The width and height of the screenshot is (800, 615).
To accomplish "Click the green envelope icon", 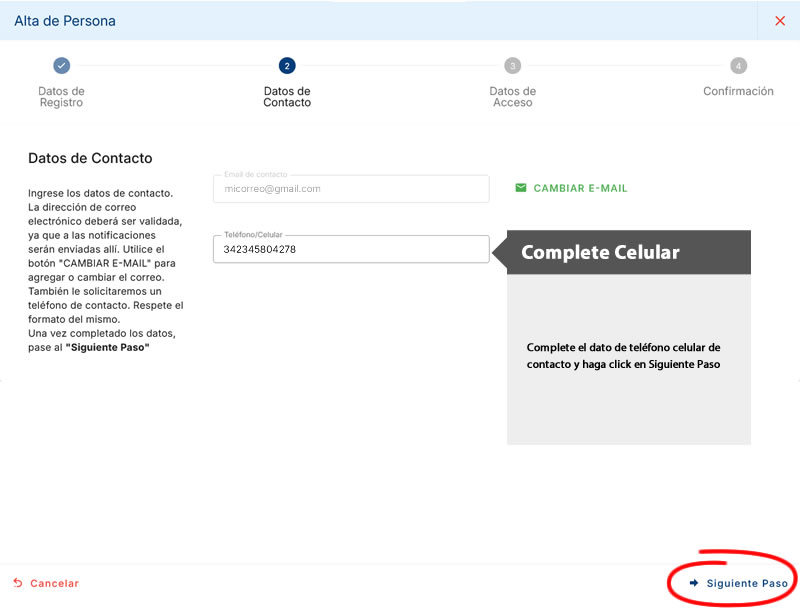I will [x=520, y=188].
